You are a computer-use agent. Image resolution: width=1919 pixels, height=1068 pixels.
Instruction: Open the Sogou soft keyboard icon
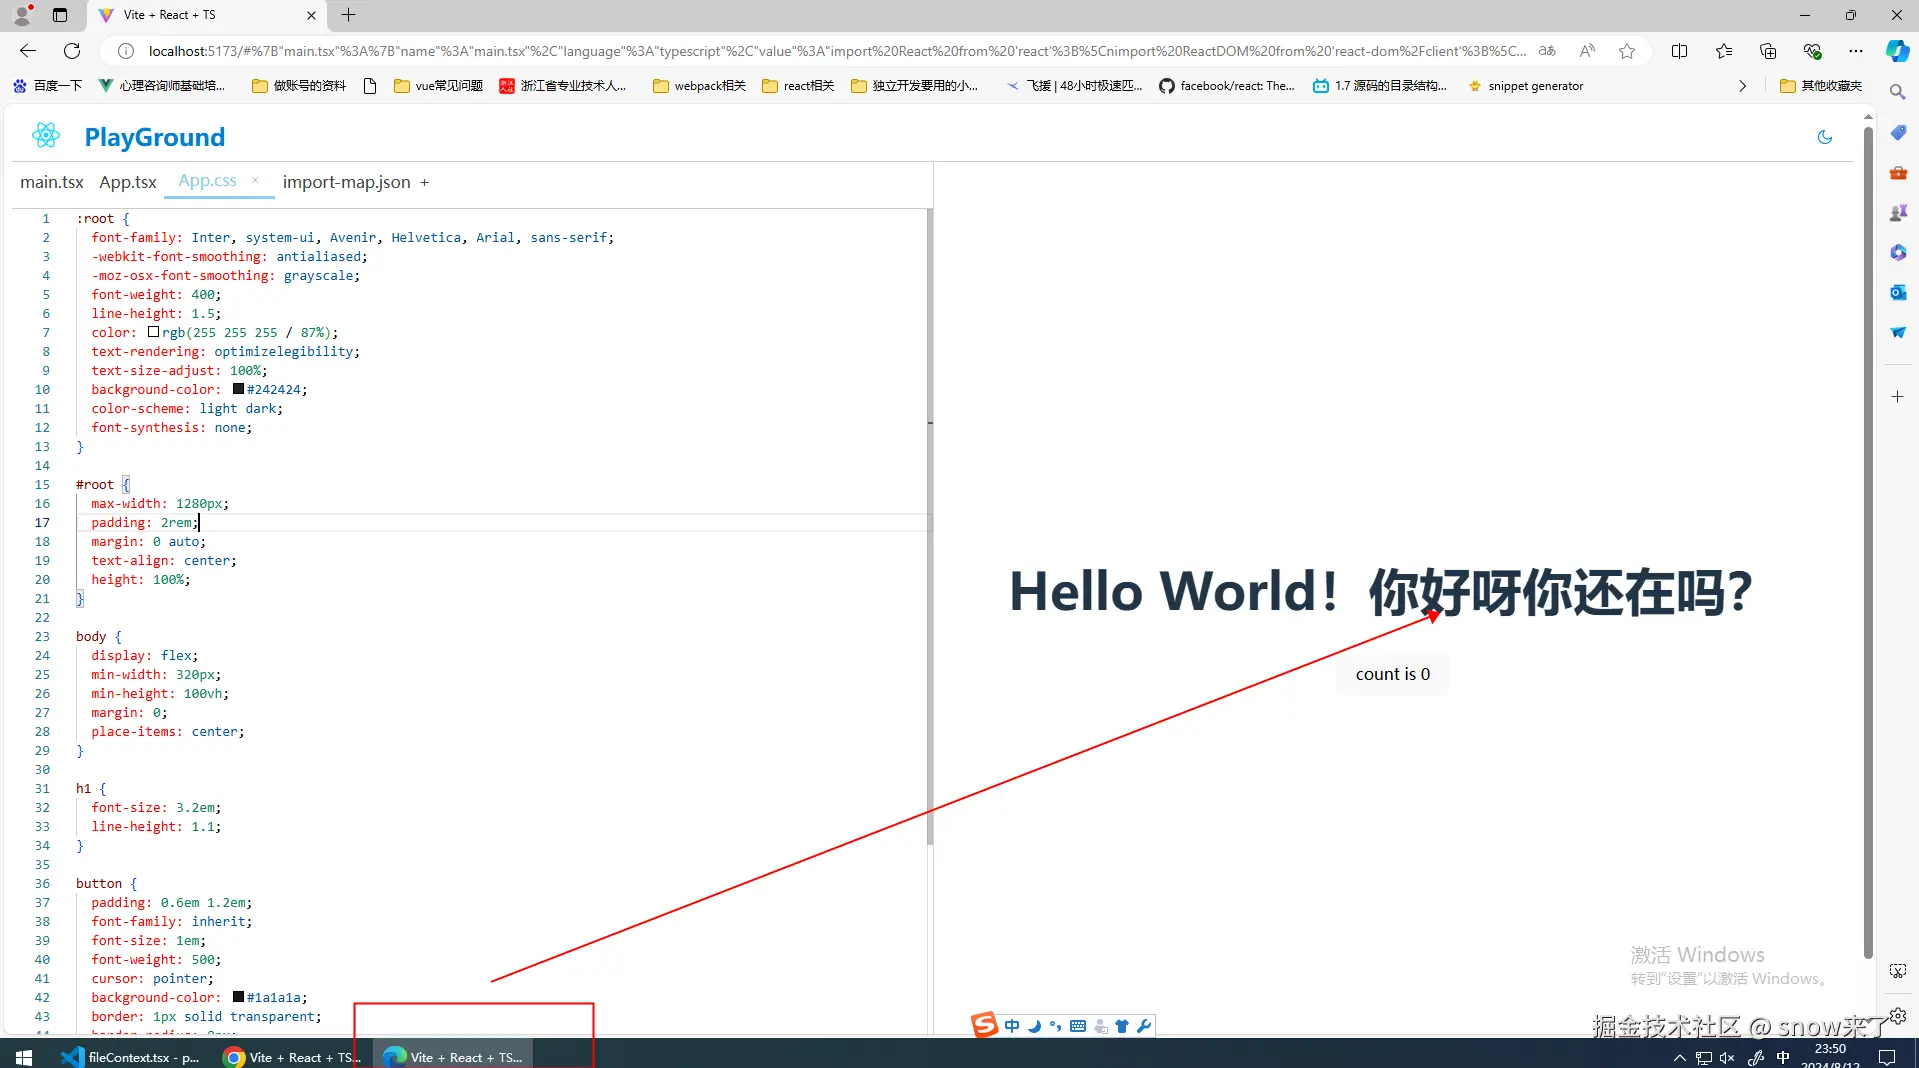point(1078,1026)
